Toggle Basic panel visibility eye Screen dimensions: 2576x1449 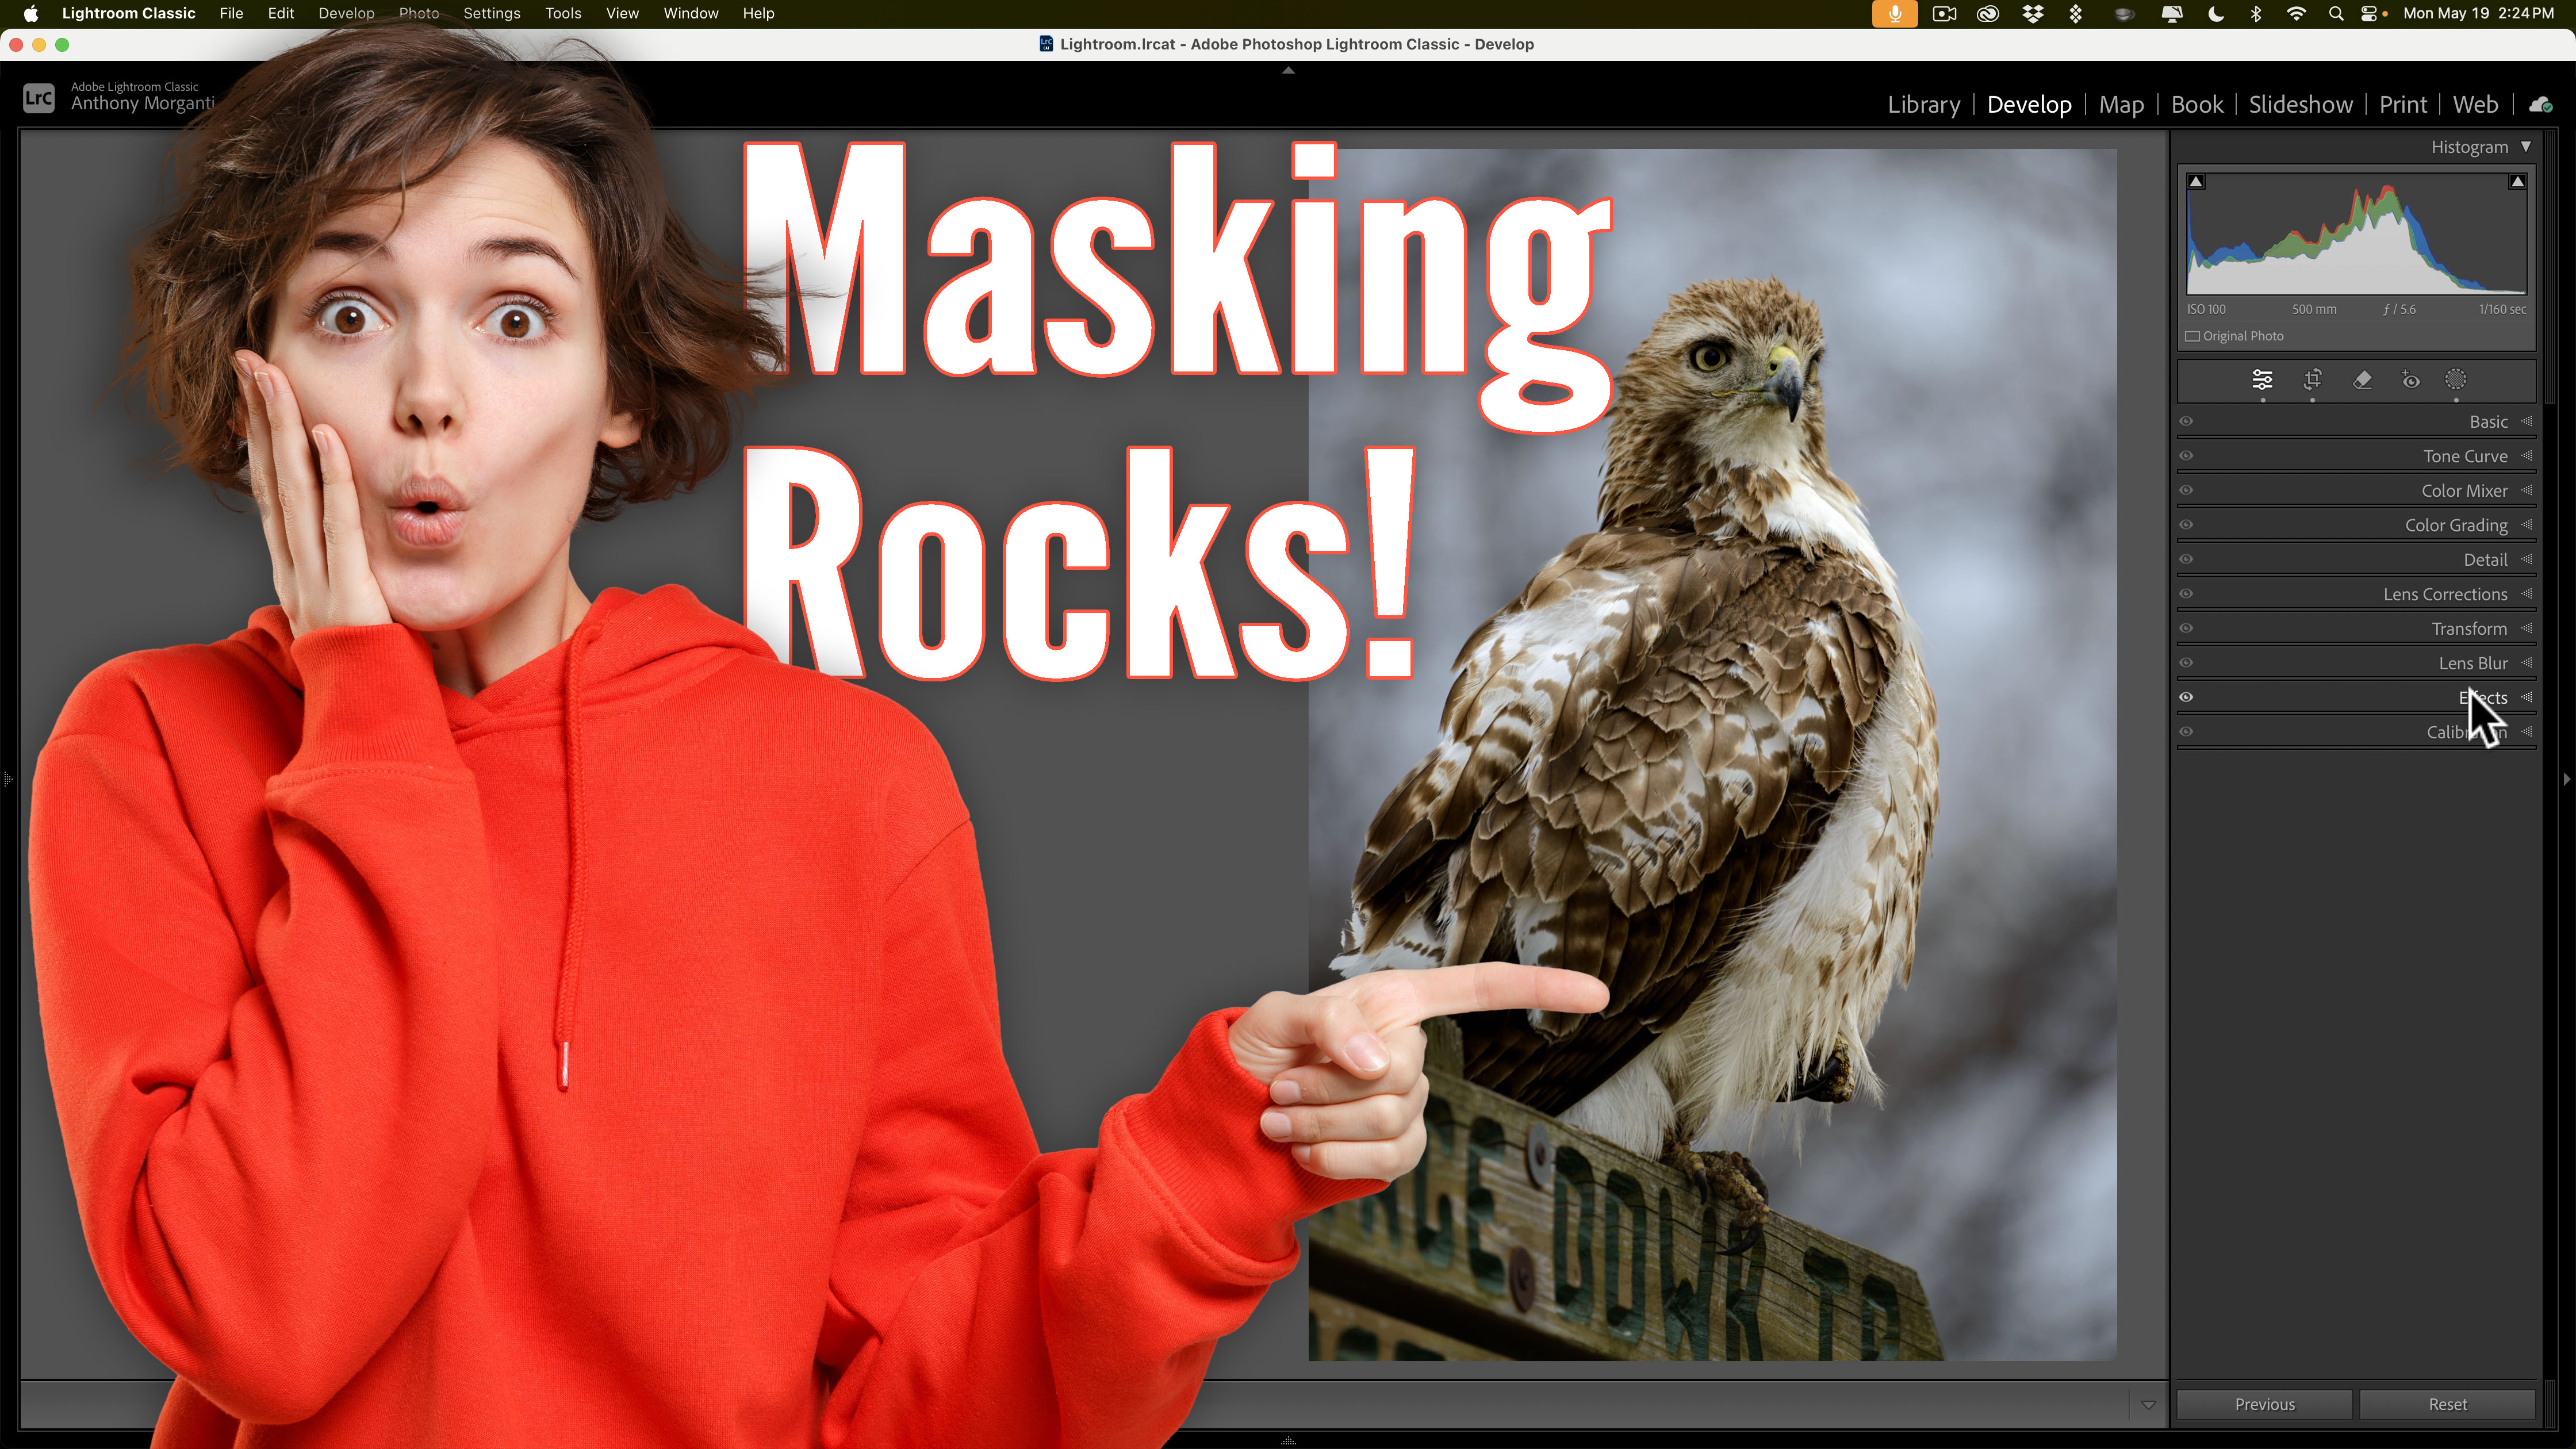point(2186,421)
